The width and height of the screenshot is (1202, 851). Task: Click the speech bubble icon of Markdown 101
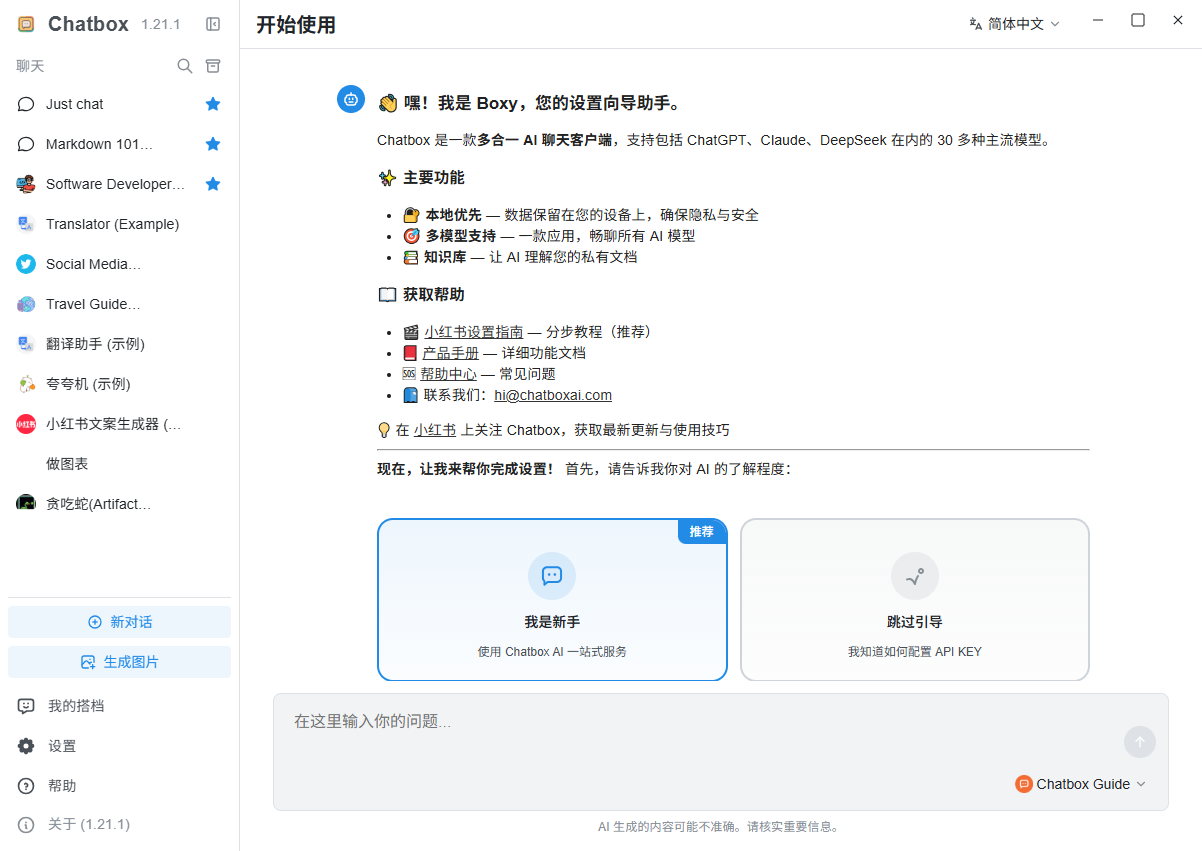pyautogui.click(x=26, y=144)
